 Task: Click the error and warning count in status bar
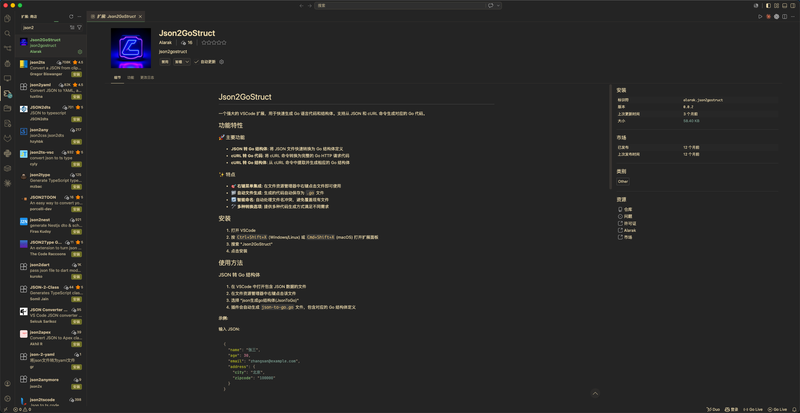click(x=21, y=409)
